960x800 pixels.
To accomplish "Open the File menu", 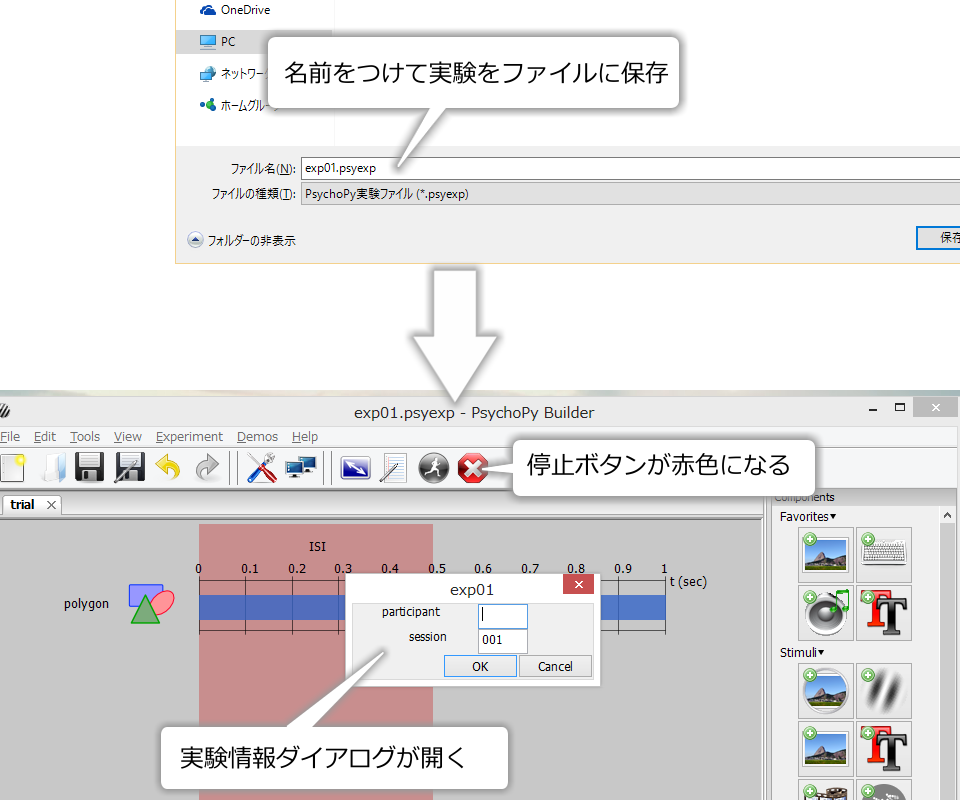I will pyautogui.click(x=10, y=436).
